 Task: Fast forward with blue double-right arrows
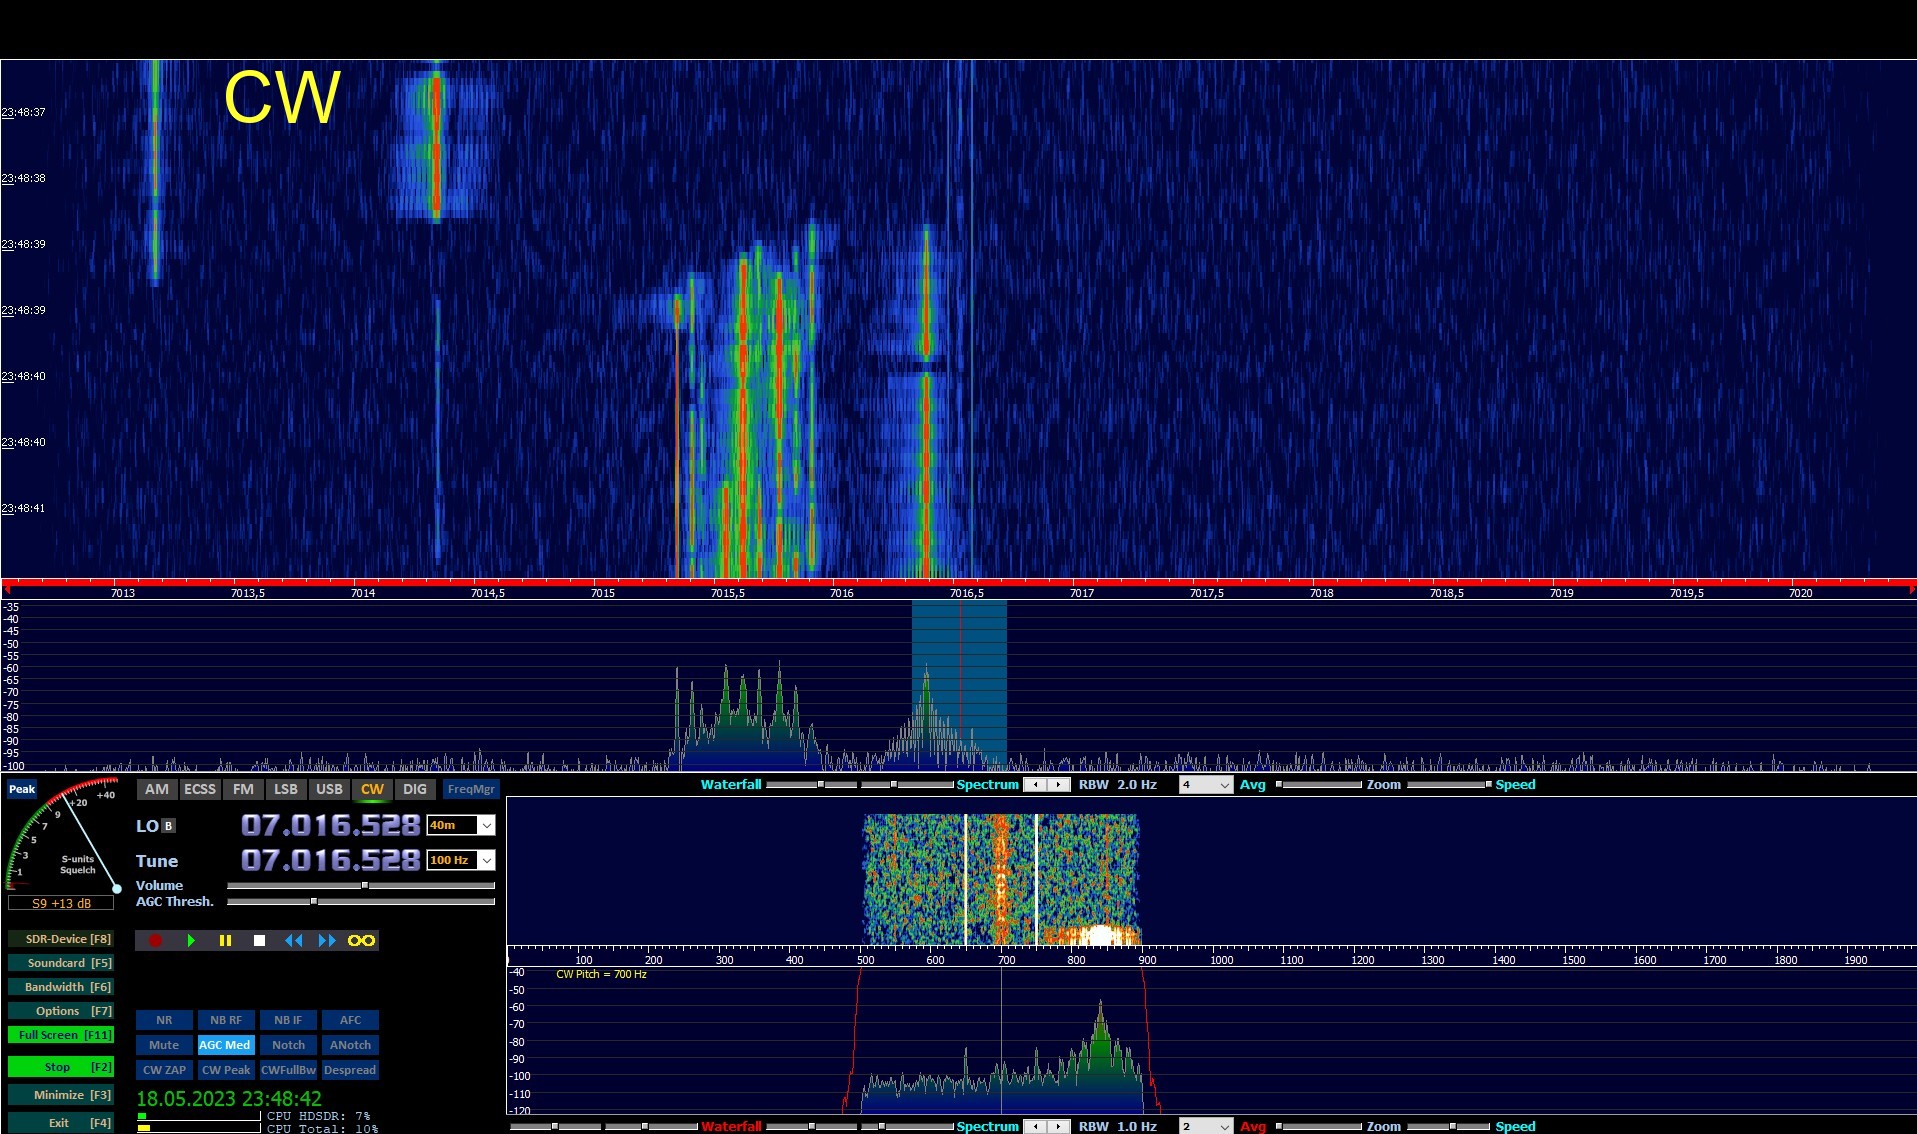(x=327, y=940)
